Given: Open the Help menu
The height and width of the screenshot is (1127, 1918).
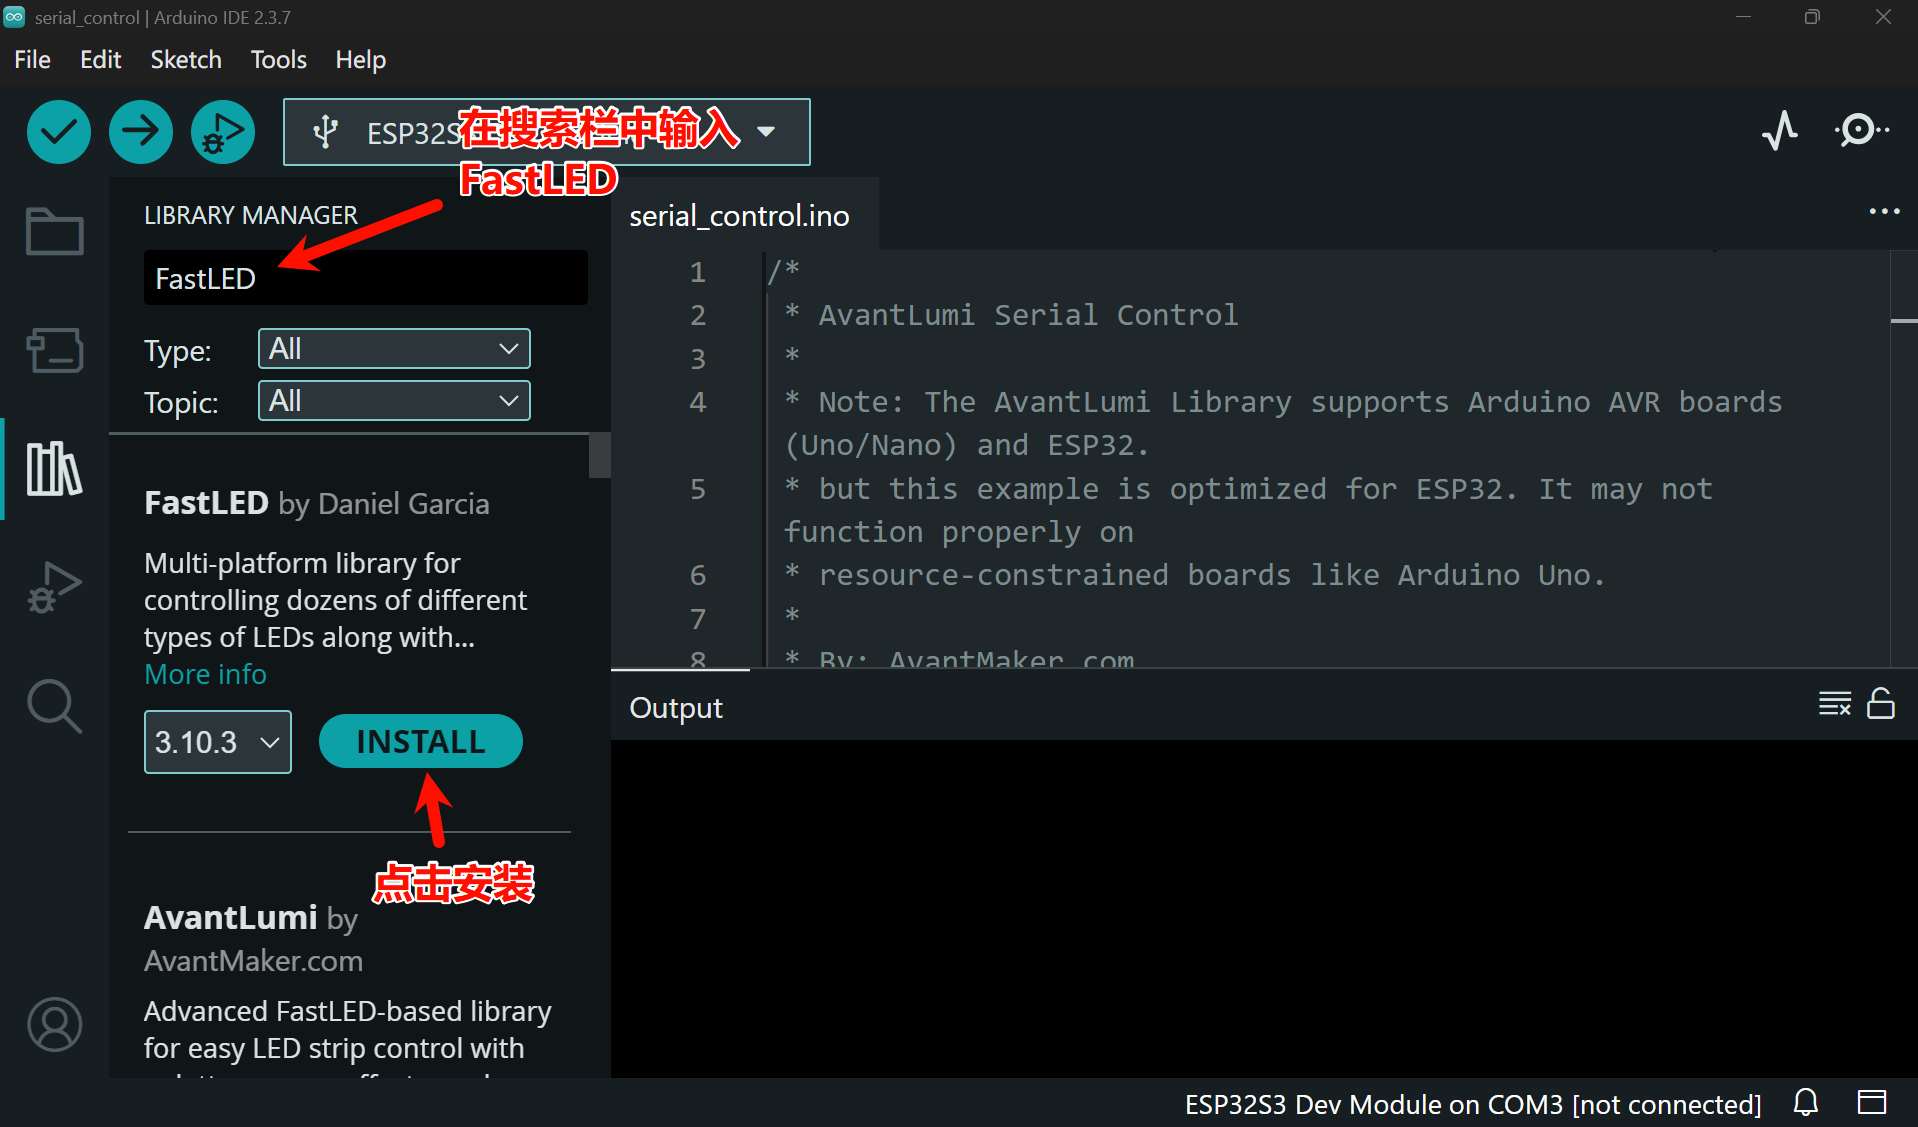Looking at the screenshot, I should [x=360, y=60].
